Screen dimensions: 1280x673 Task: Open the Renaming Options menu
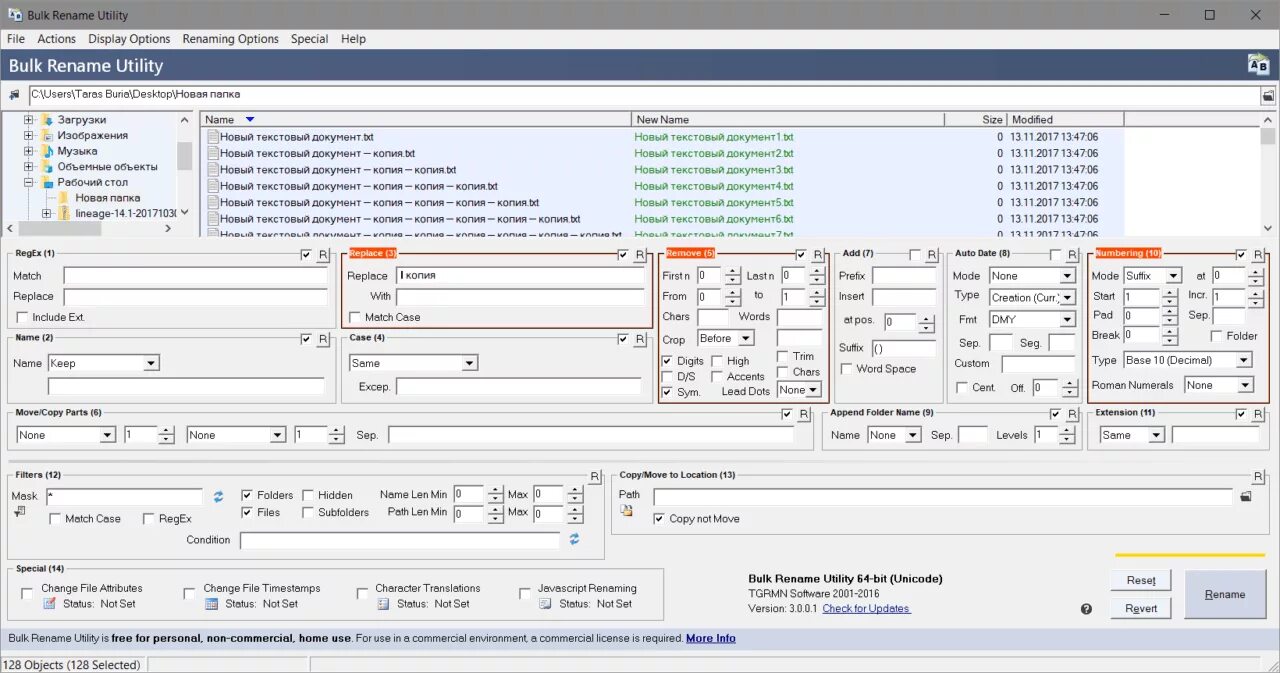point(230,39)
